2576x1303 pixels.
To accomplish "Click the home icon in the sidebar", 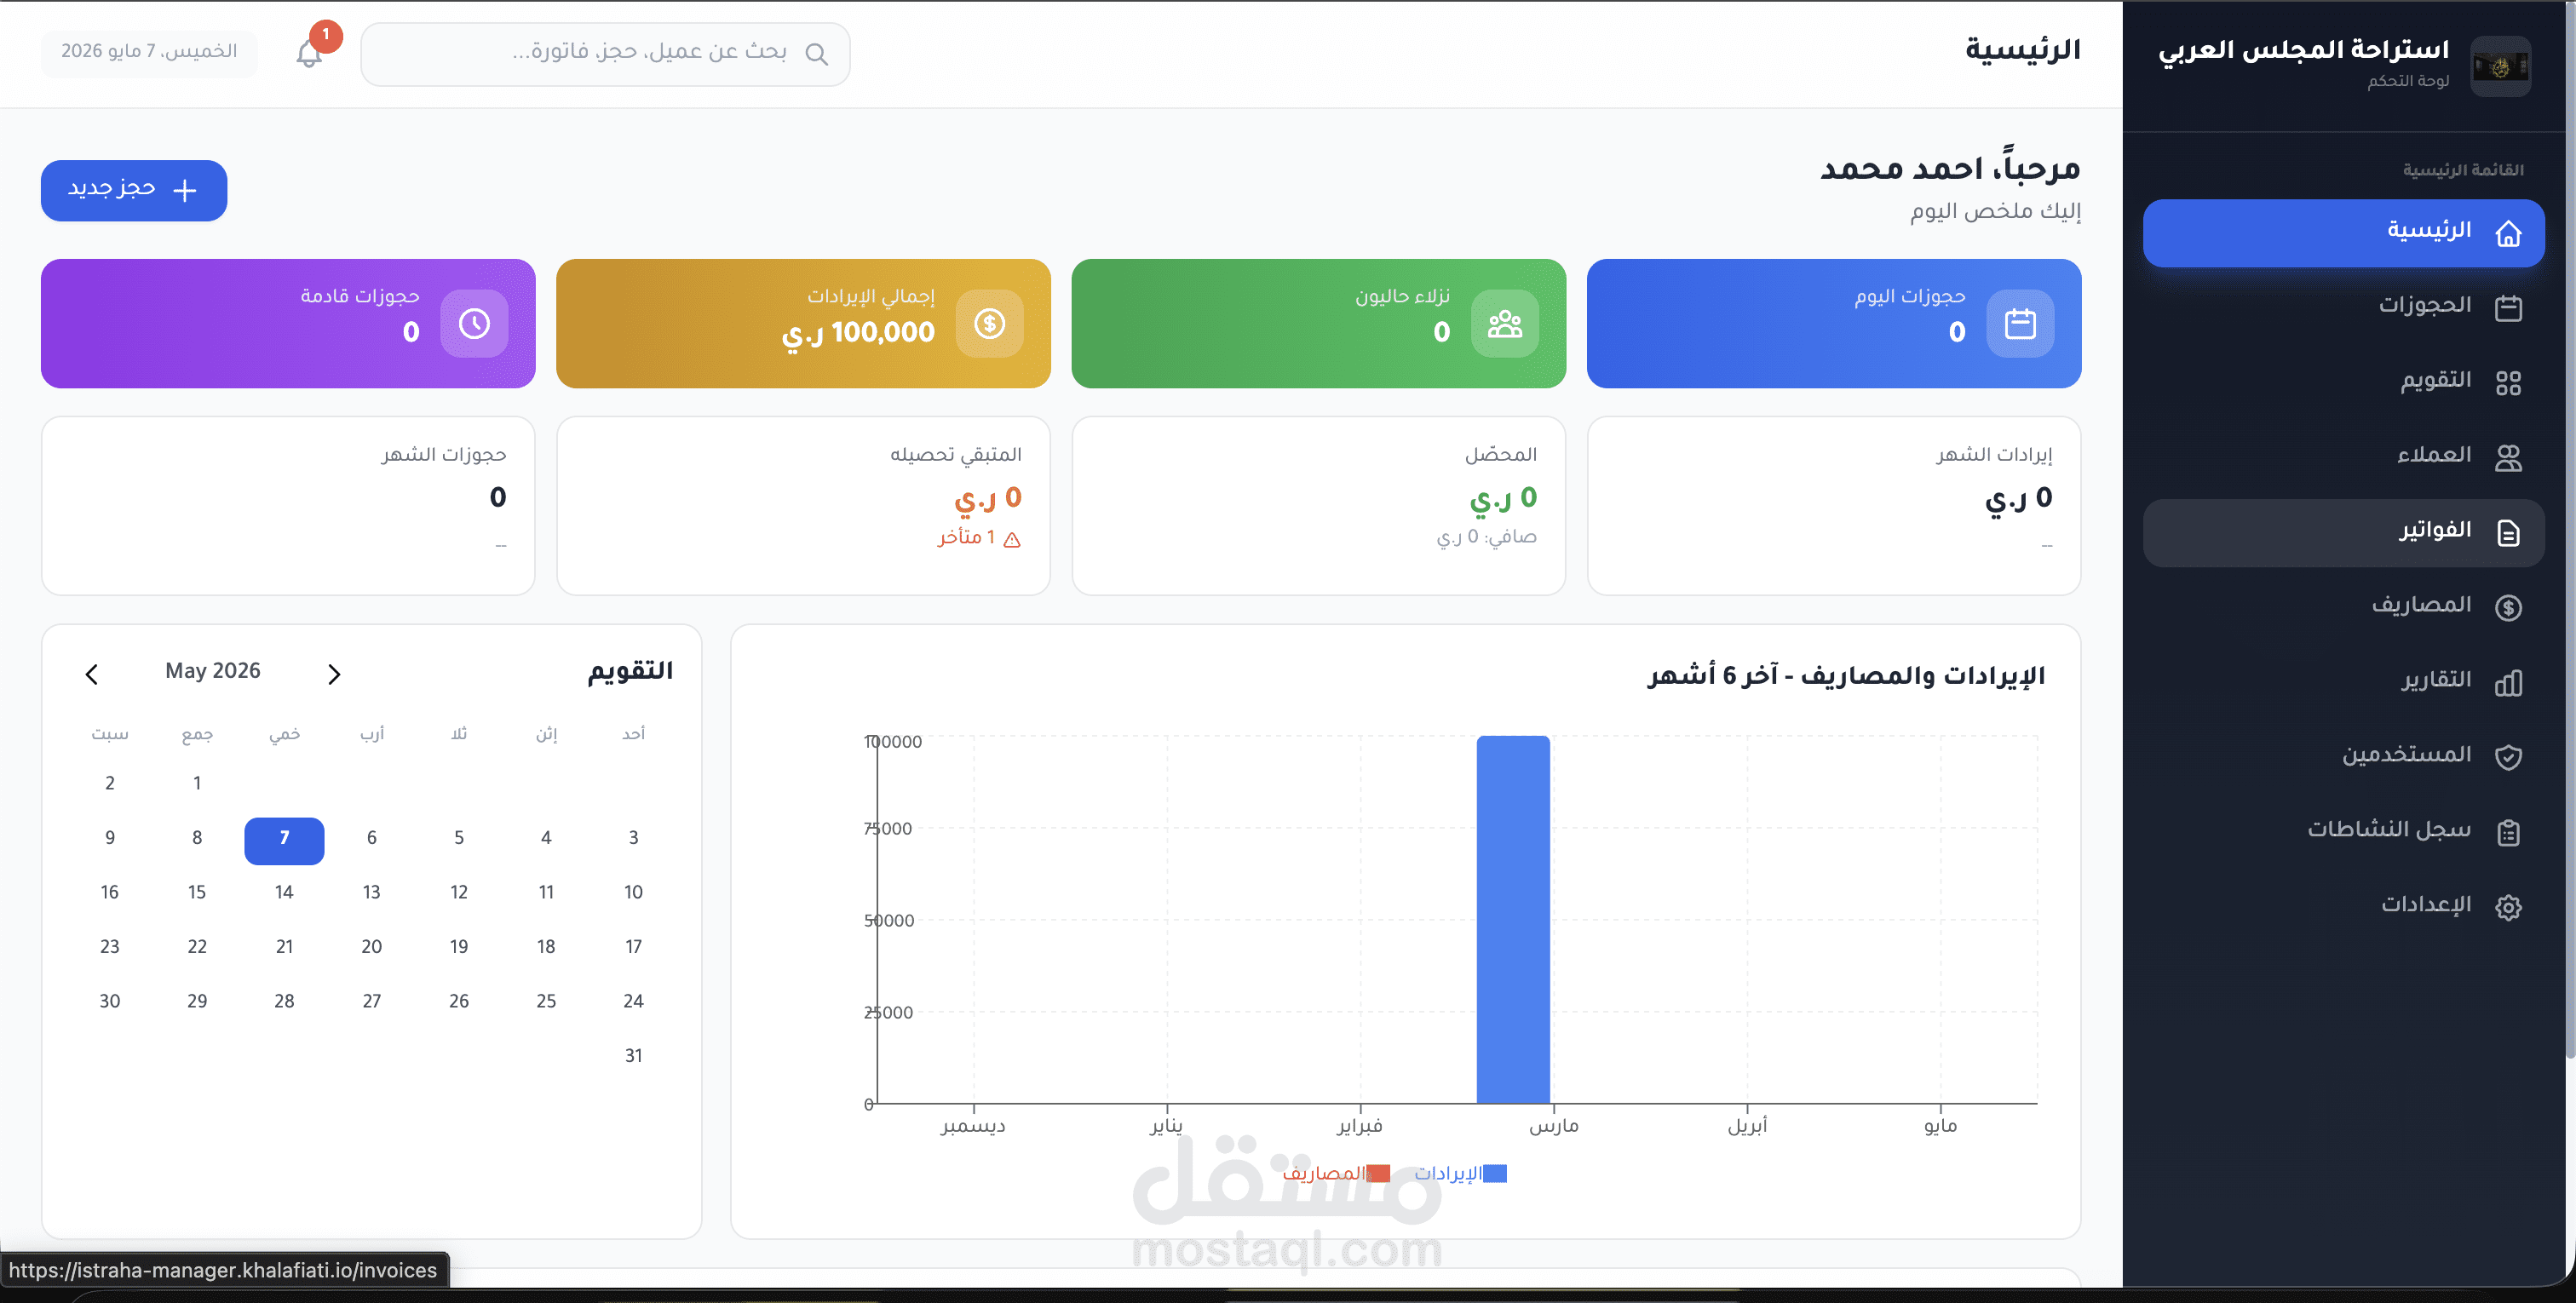I will coord(2507,233).
